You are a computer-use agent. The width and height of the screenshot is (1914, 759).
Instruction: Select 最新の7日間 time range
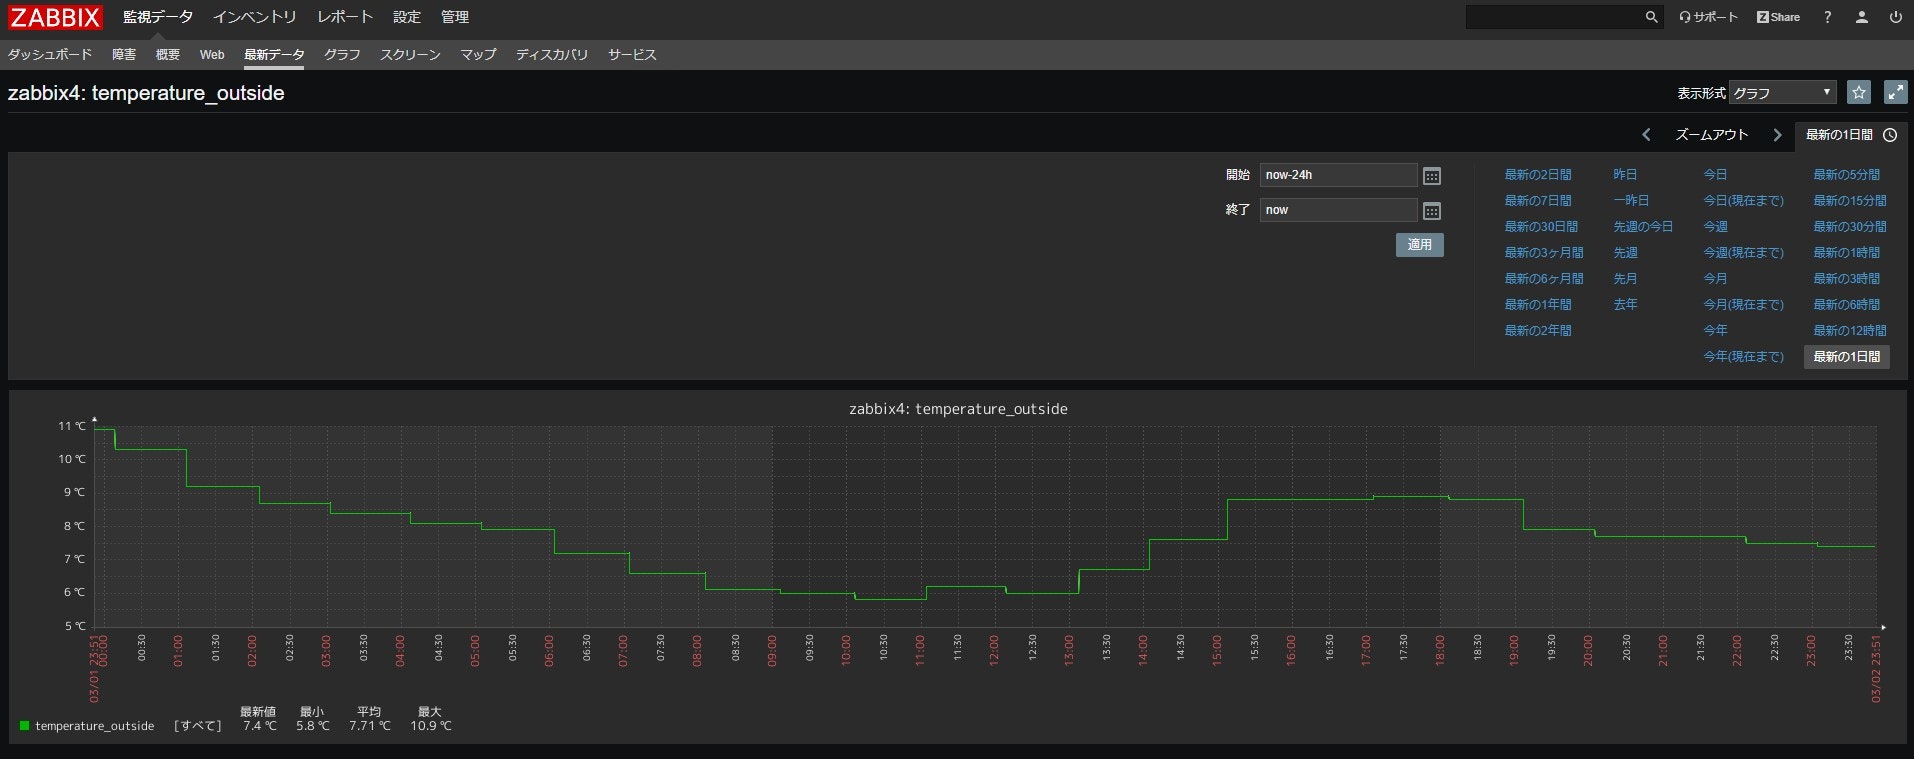pyautogui.click(x=1538, y=201)
